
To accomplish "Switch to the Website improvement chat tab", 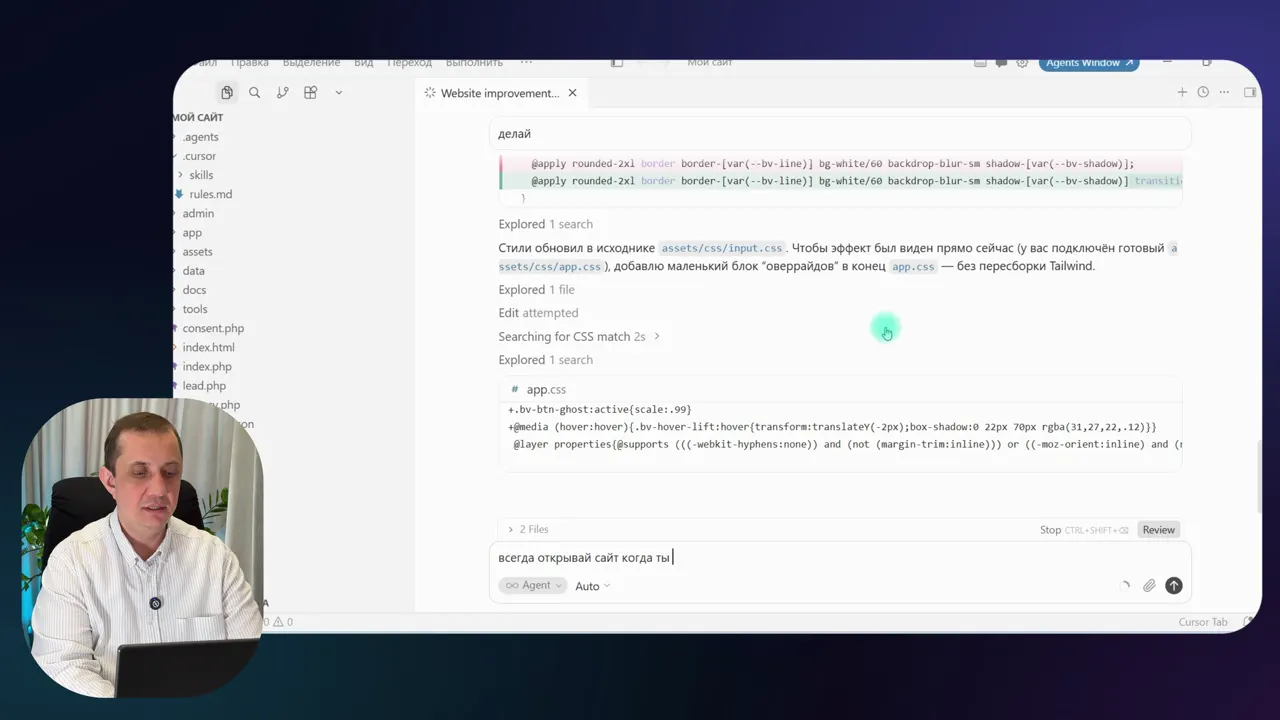I will click(x=500, y=93).
